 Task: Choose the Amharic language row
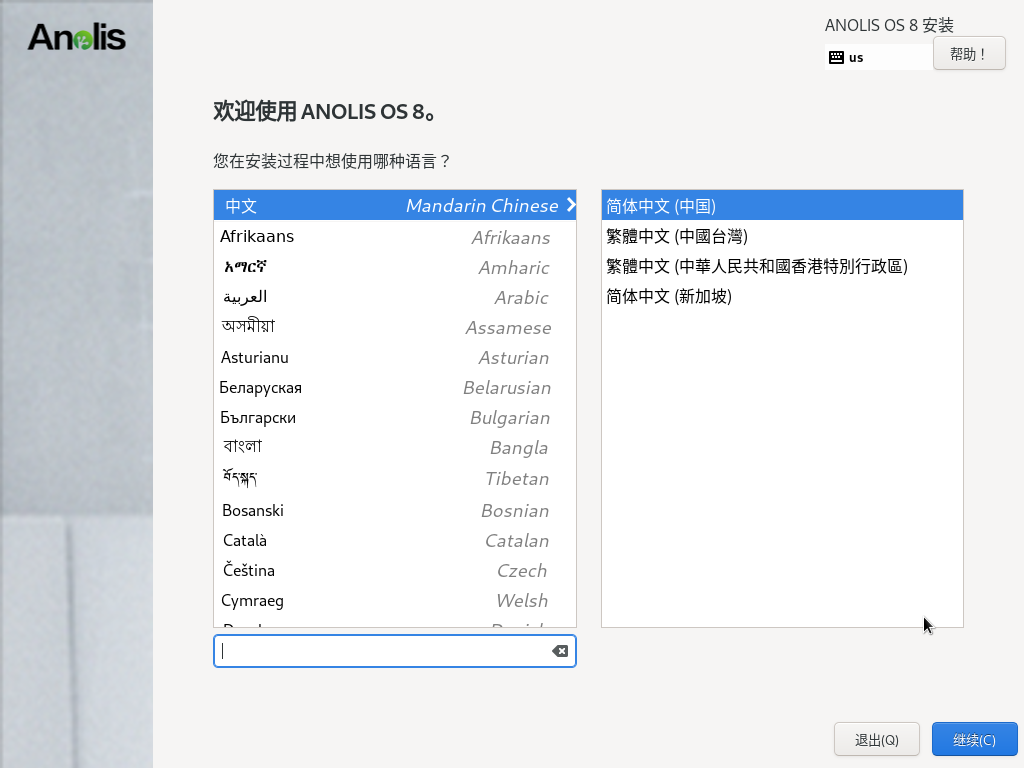[394, 266]
